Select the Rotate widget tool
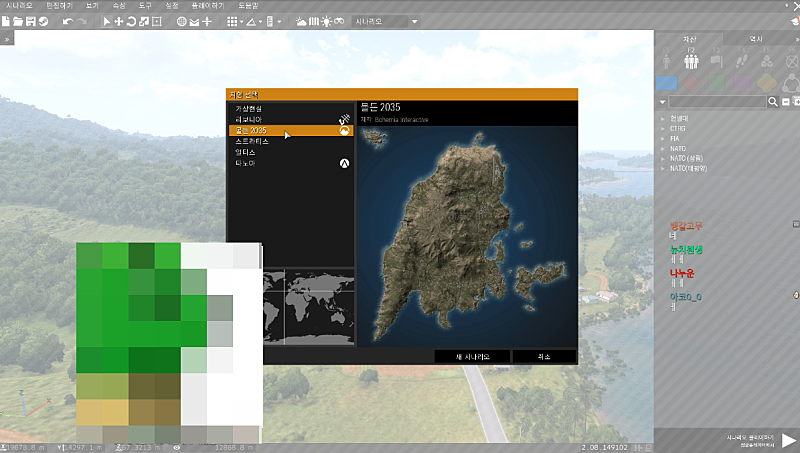The height and width of the screenshot is (453, 800). [131, 21]
